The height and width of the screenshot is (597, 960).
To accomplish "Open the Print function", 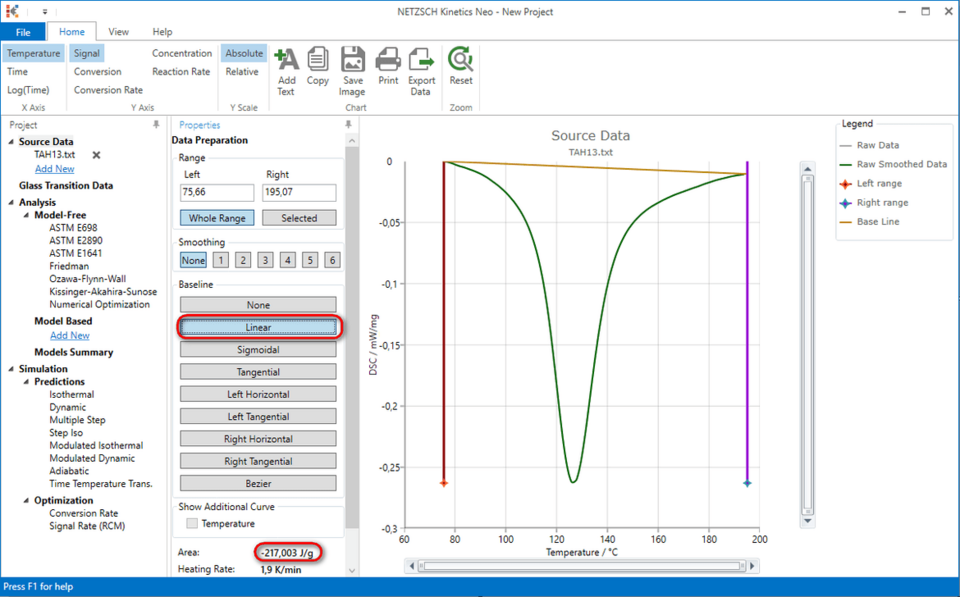I will click(387, 66).
